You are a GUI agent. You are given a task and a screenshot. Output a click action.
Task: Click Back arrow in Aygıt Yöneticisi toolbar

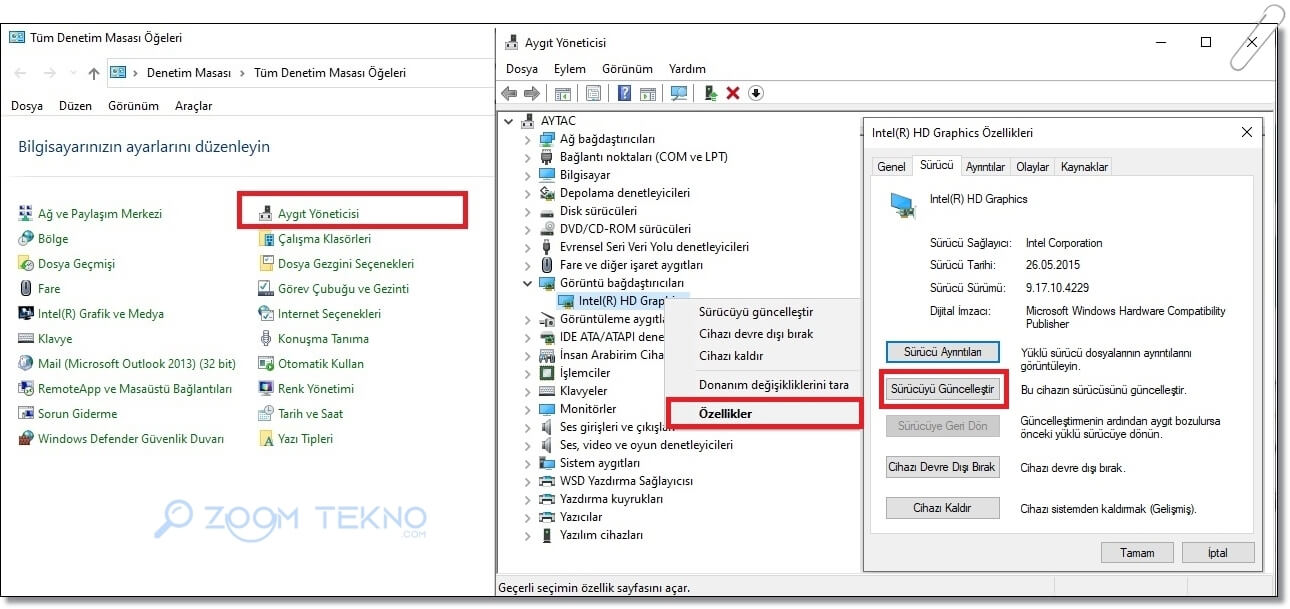pos(509,93)
